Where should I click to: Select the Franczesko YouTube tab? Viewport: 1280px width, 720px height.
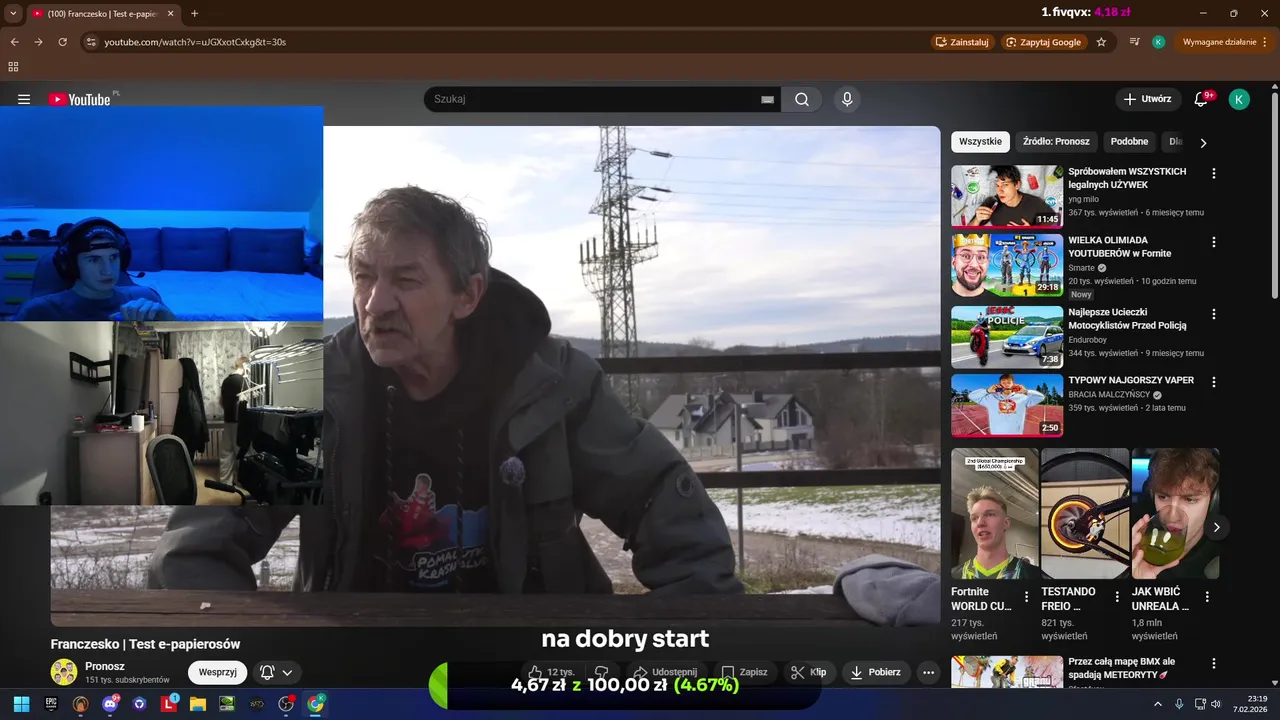click(x=103, y=13)
